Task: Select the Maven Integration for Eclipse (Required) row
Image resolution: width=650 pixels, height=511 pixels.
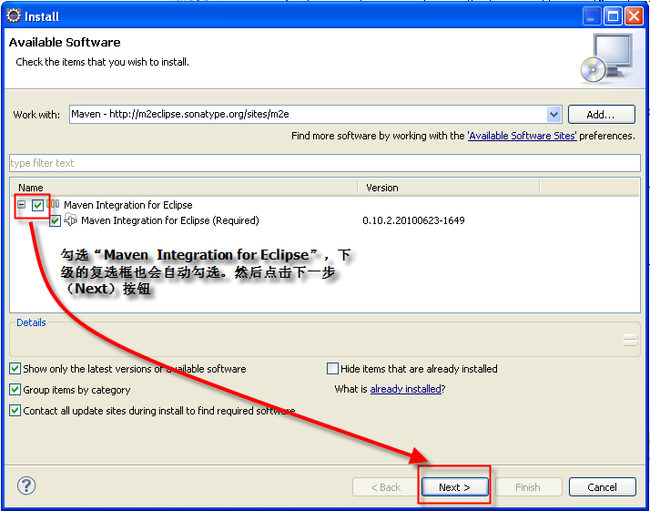Action: pos(325,220)
